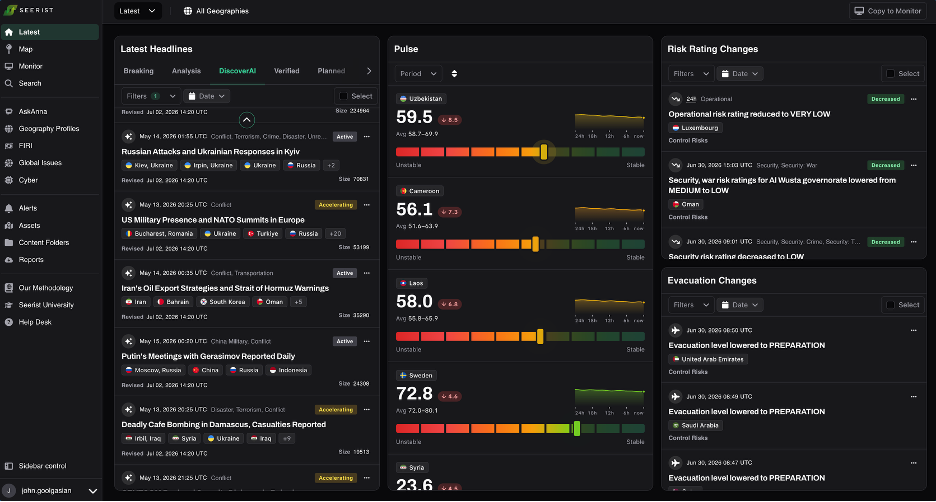Click the sort arrows icon in Pulse
Screen dimensions: 936x502
[454, 73]
